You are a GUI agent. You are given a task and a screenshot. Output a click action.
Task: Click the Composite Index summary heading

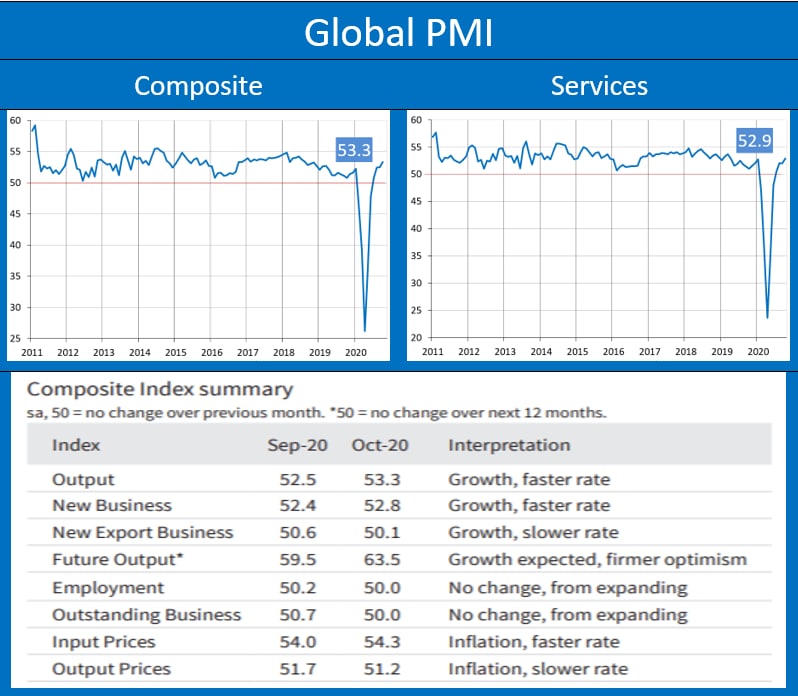click(x=160, y=390)
